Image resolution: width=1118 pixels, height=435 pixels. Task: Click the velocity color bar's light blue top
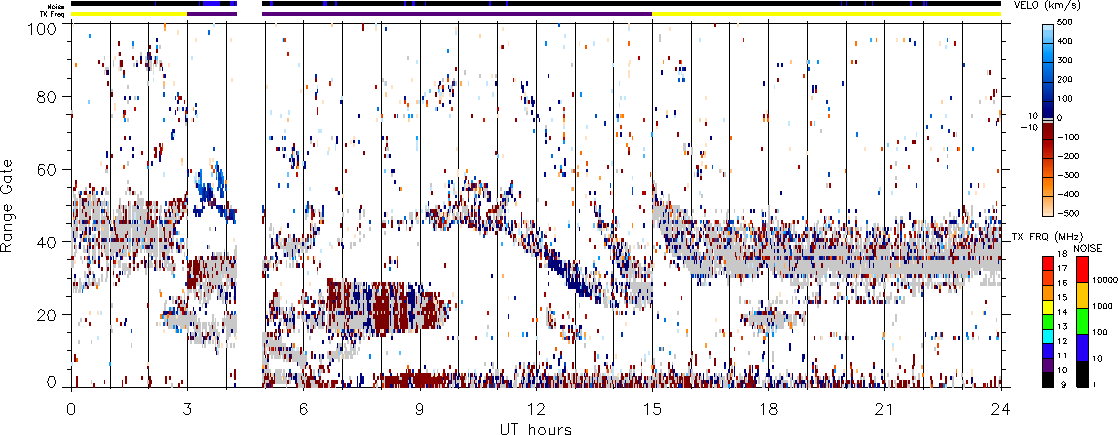coord(1051,30)
